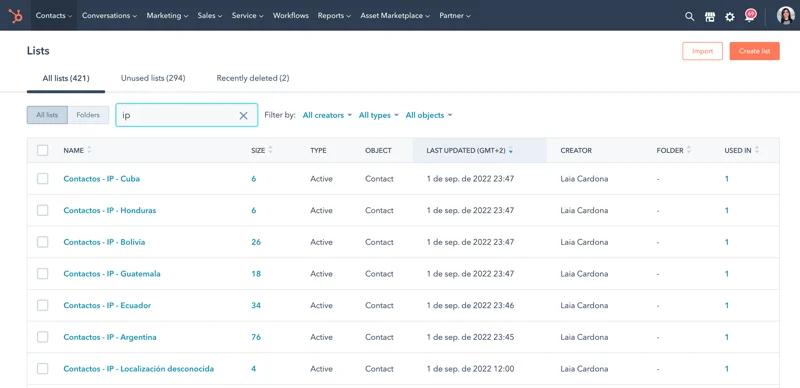
Task: Click the HubSpot sprocket logo
Action: tap(15, 16)
